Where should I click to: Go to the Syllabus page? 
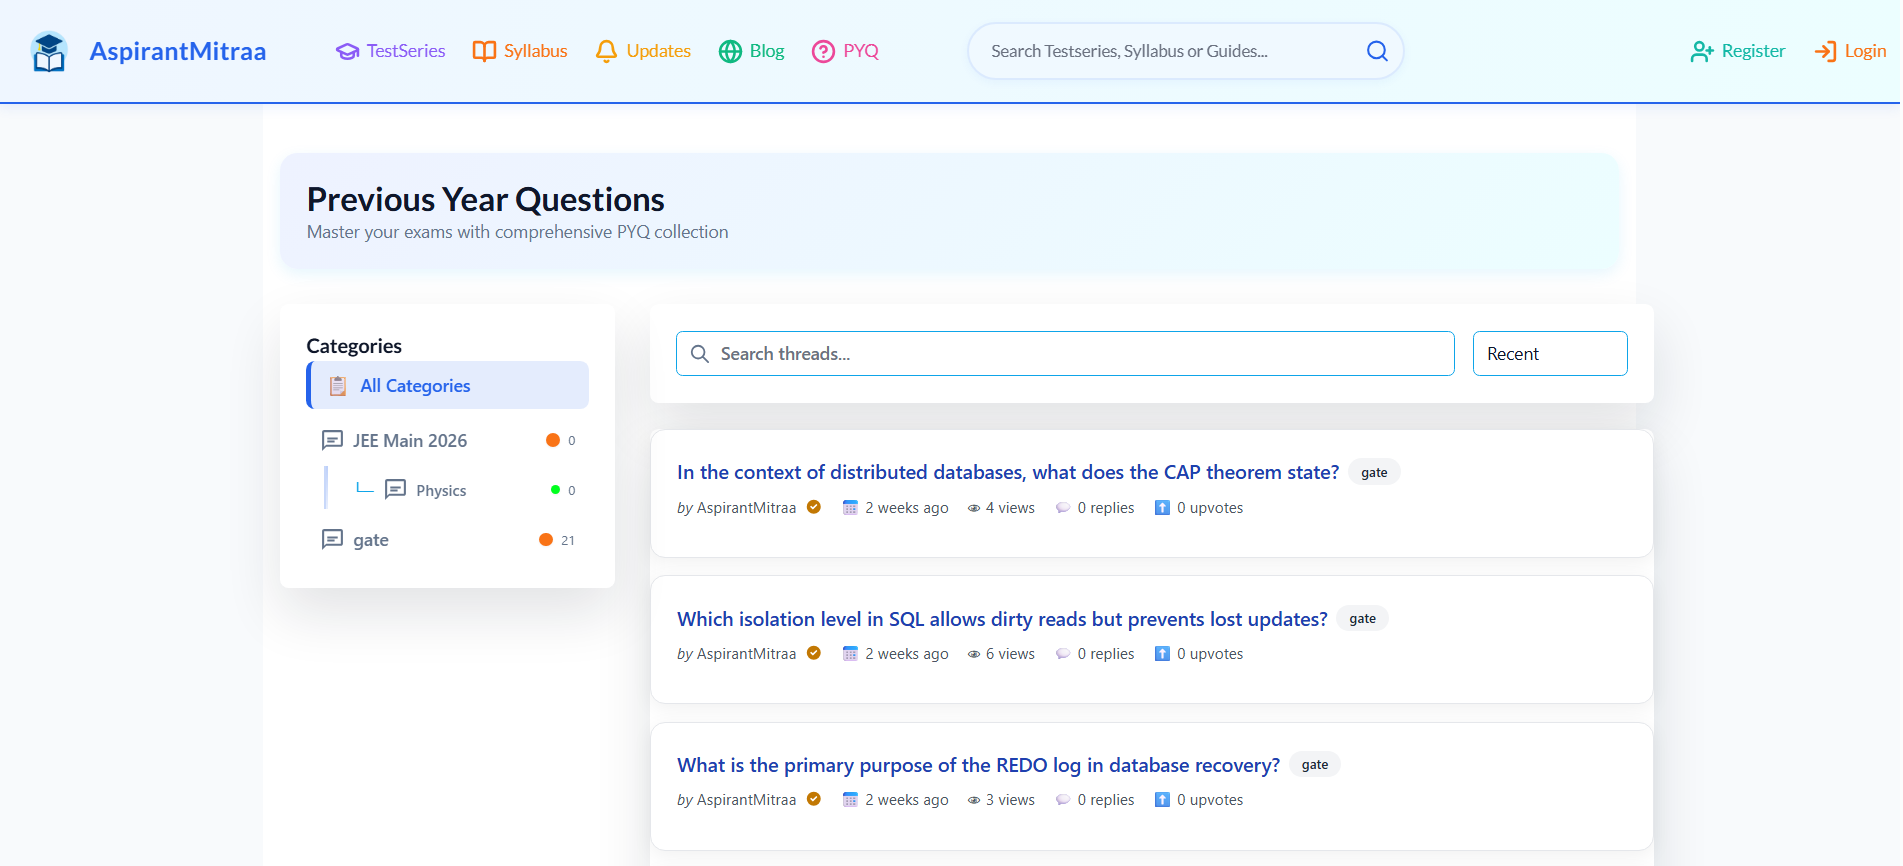[x=520, y=51]
